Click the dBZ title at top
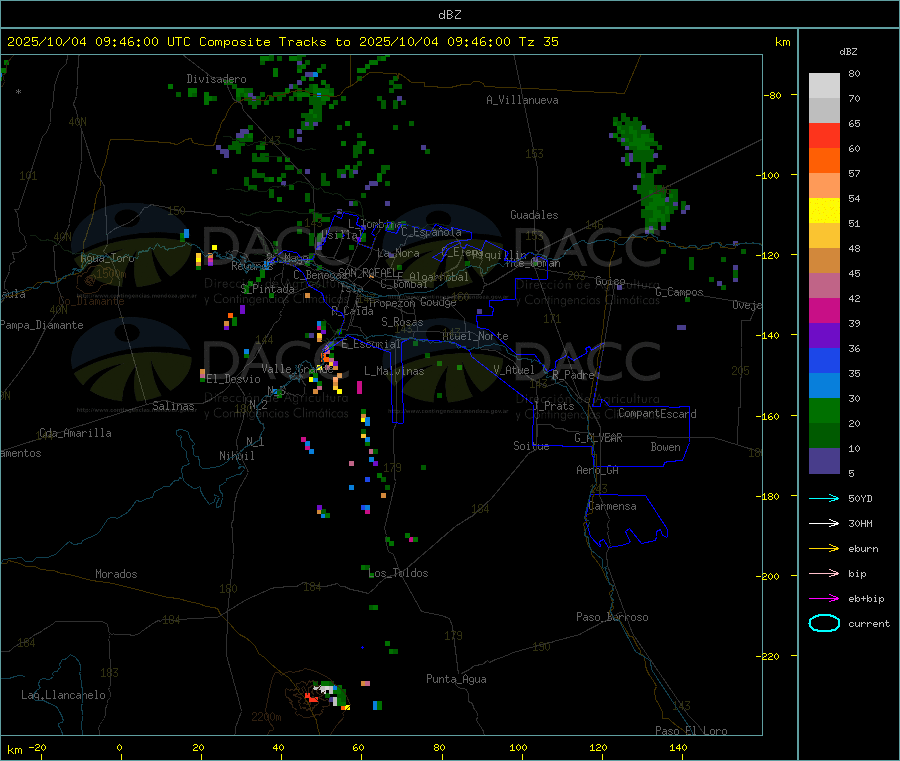The width and height of the screenshot is (900, 761). tap(449, 14)
